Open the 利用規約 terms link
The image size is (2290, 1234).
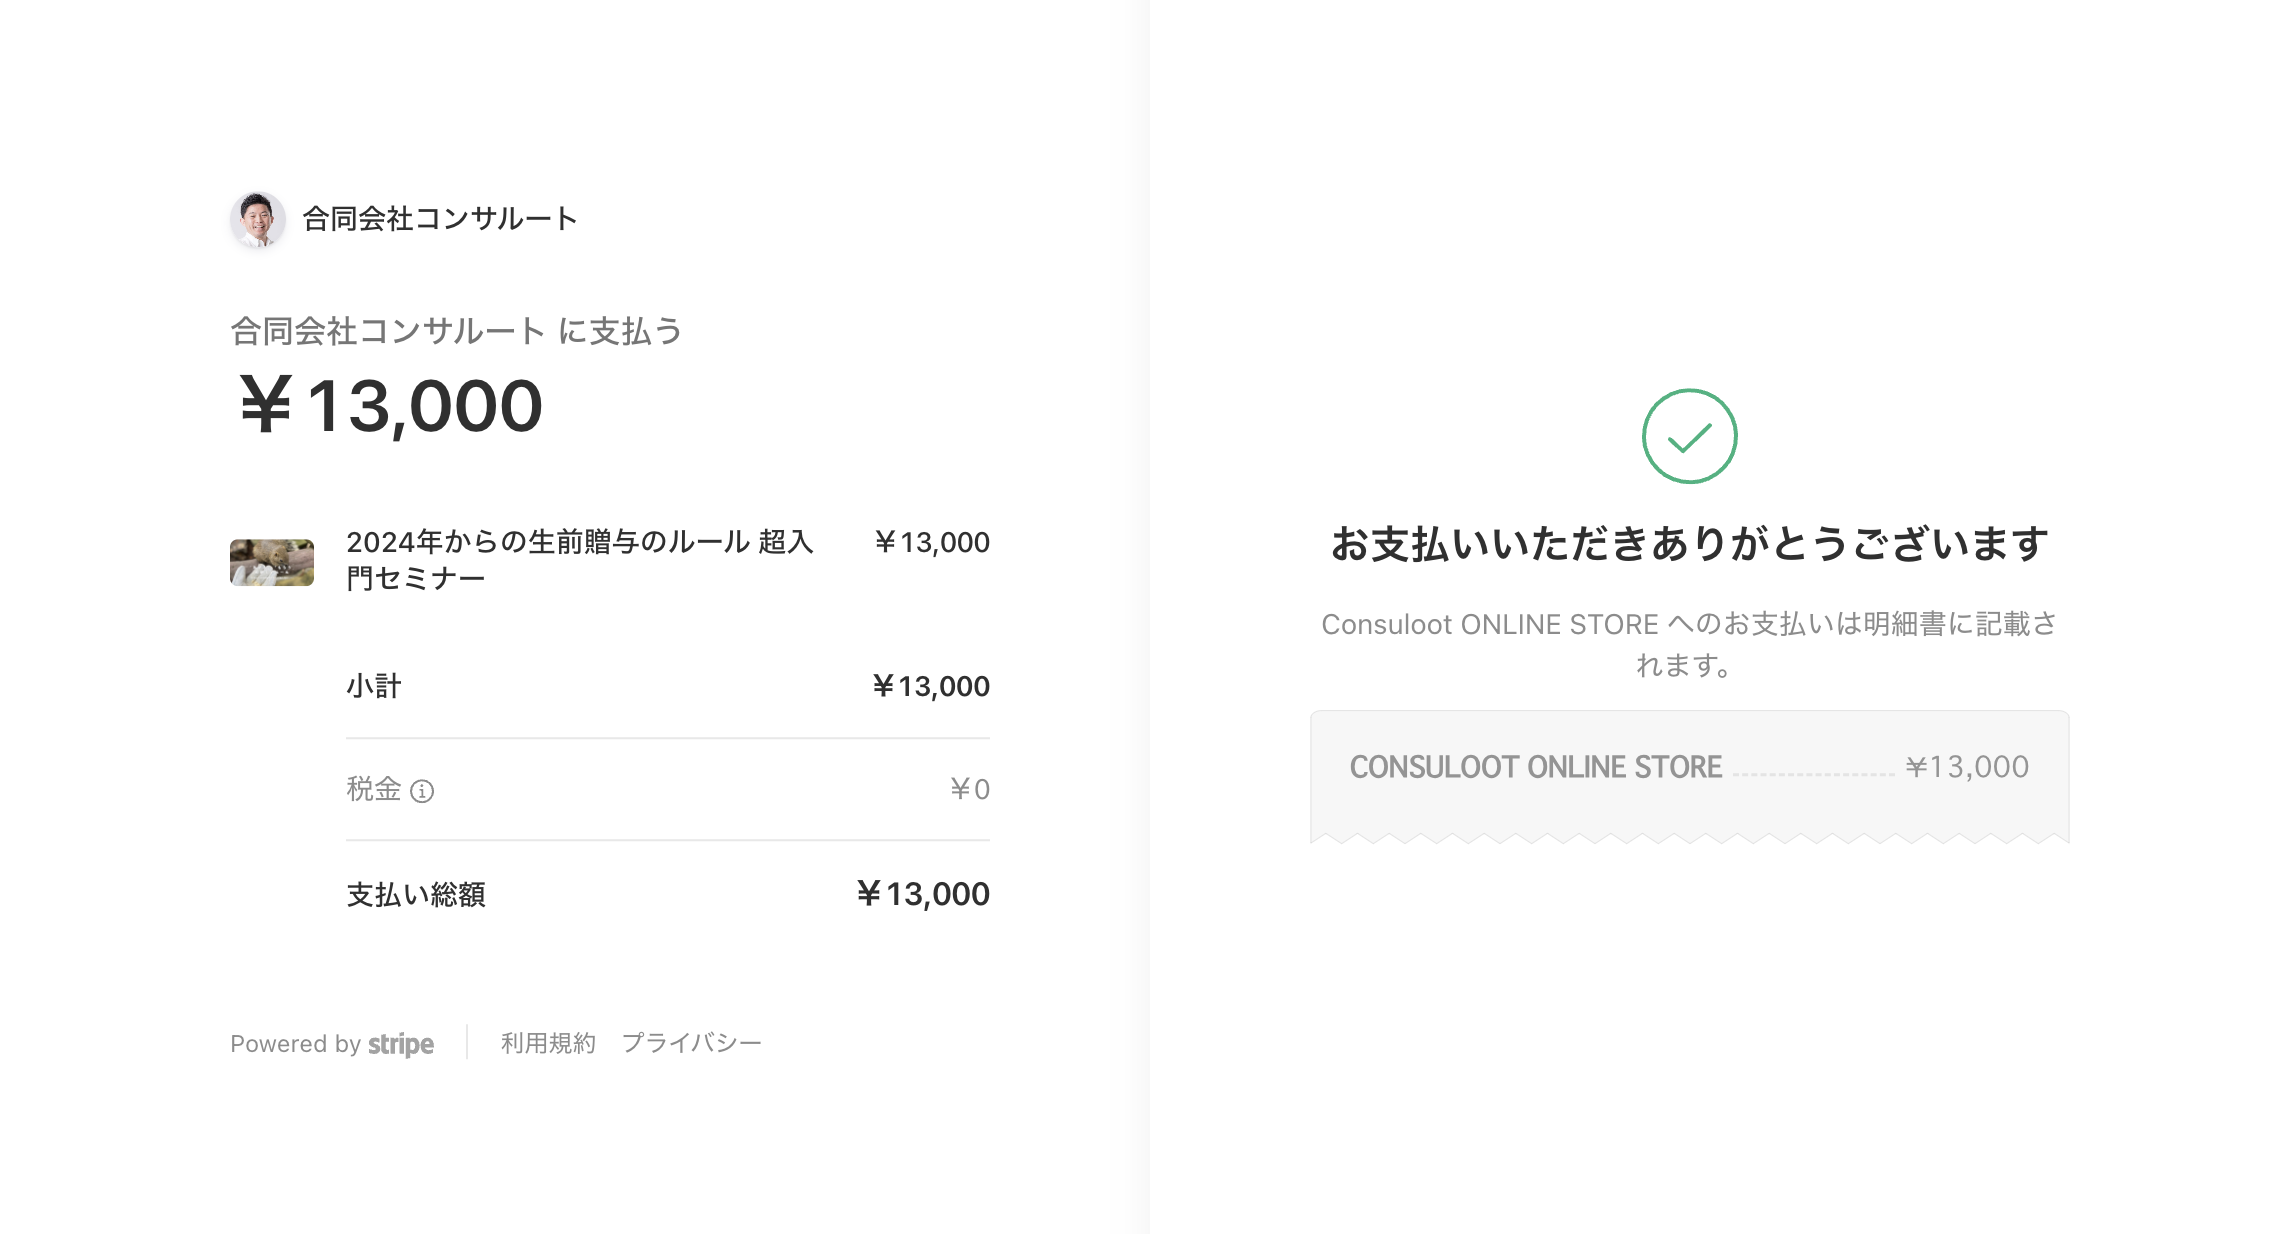(x=548, y=1043)
